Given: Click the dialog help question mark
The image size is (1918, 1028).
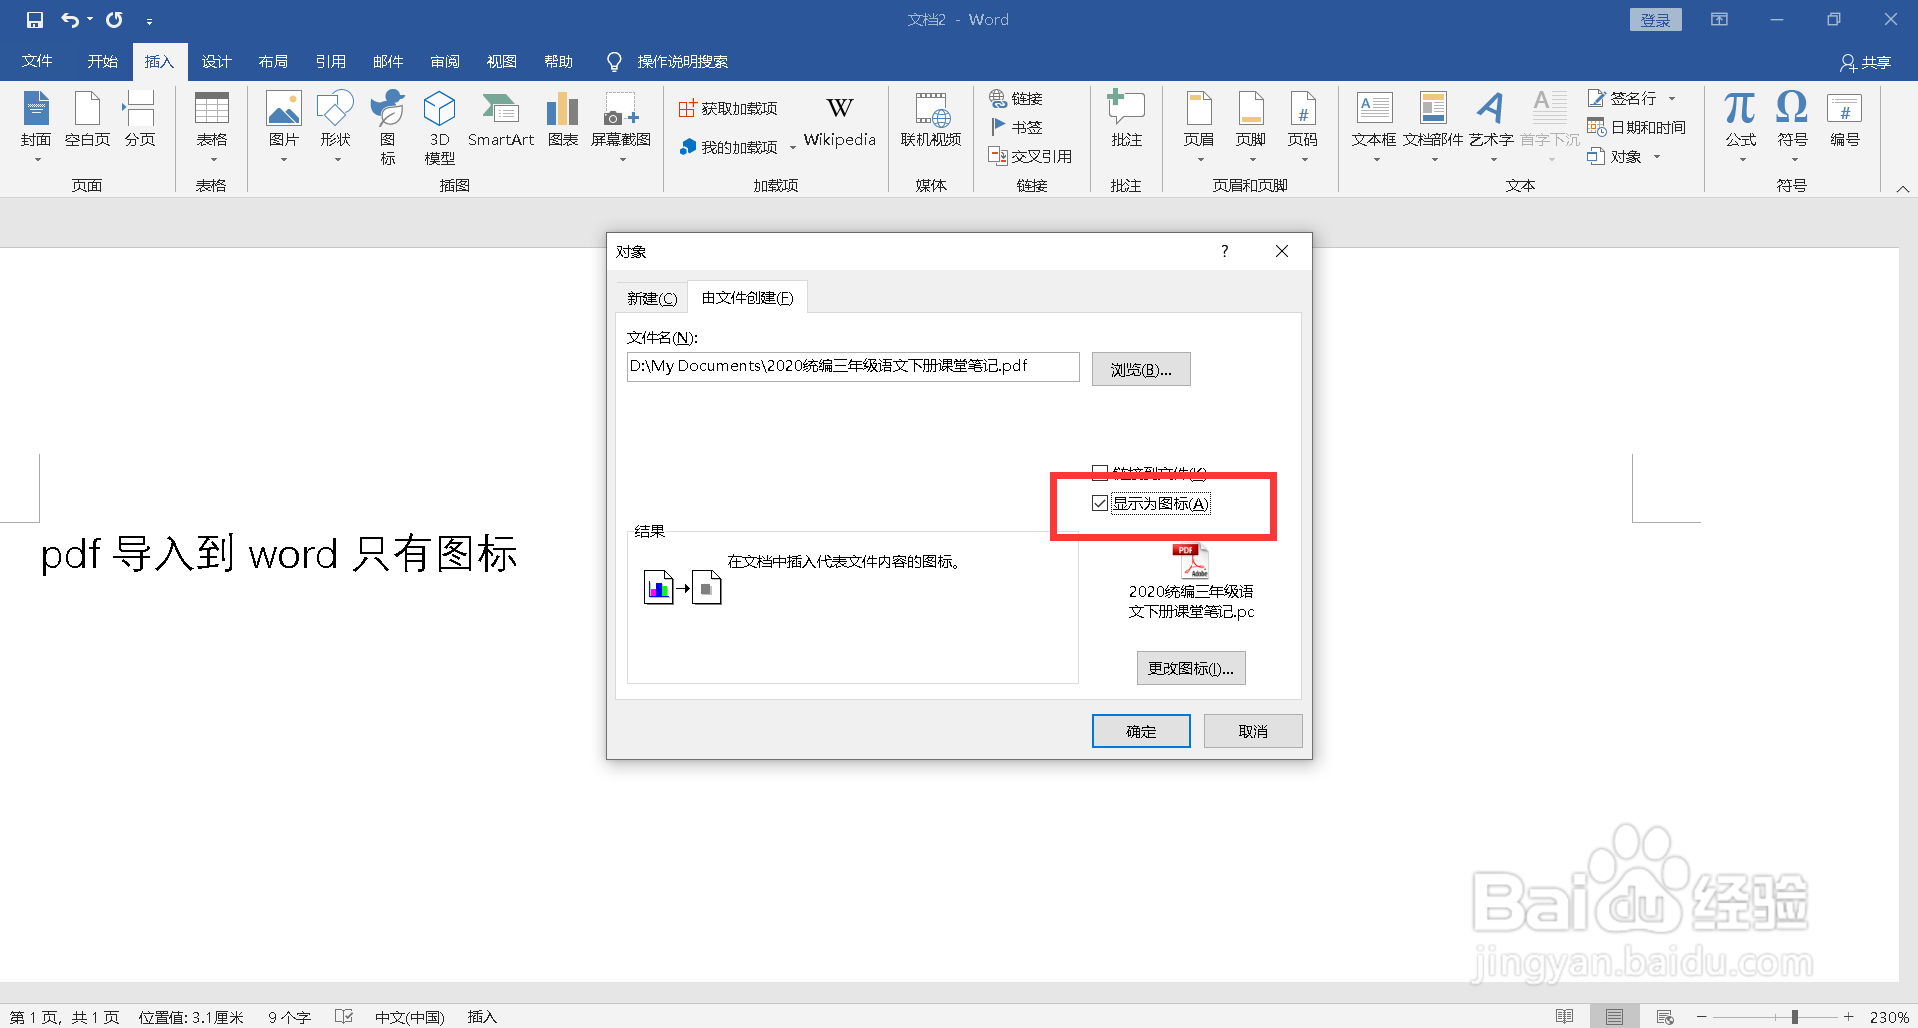Looking at the screenshot, I should click(1225, 251).
